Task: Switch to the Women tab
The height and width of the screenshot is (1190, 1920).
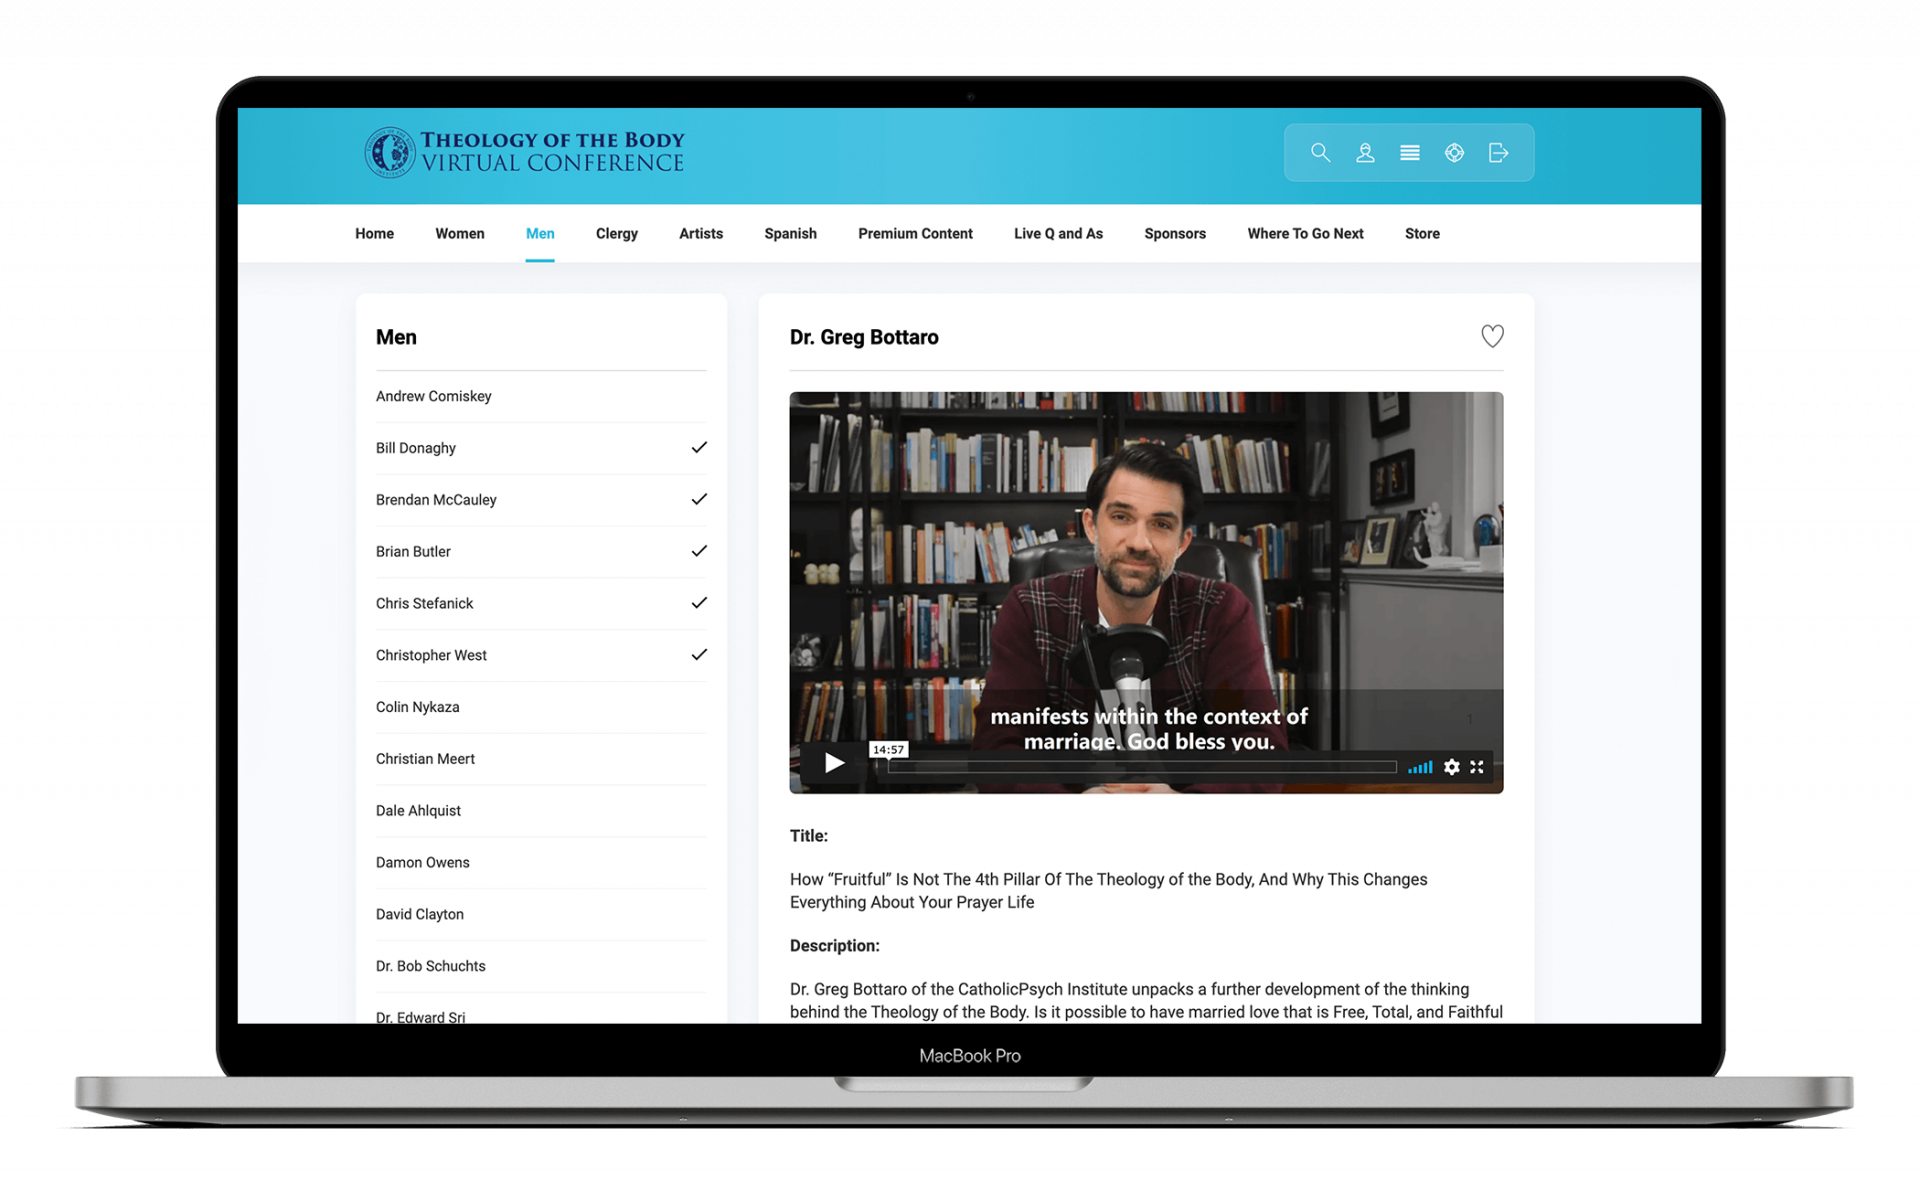Action: coord(459,233)
